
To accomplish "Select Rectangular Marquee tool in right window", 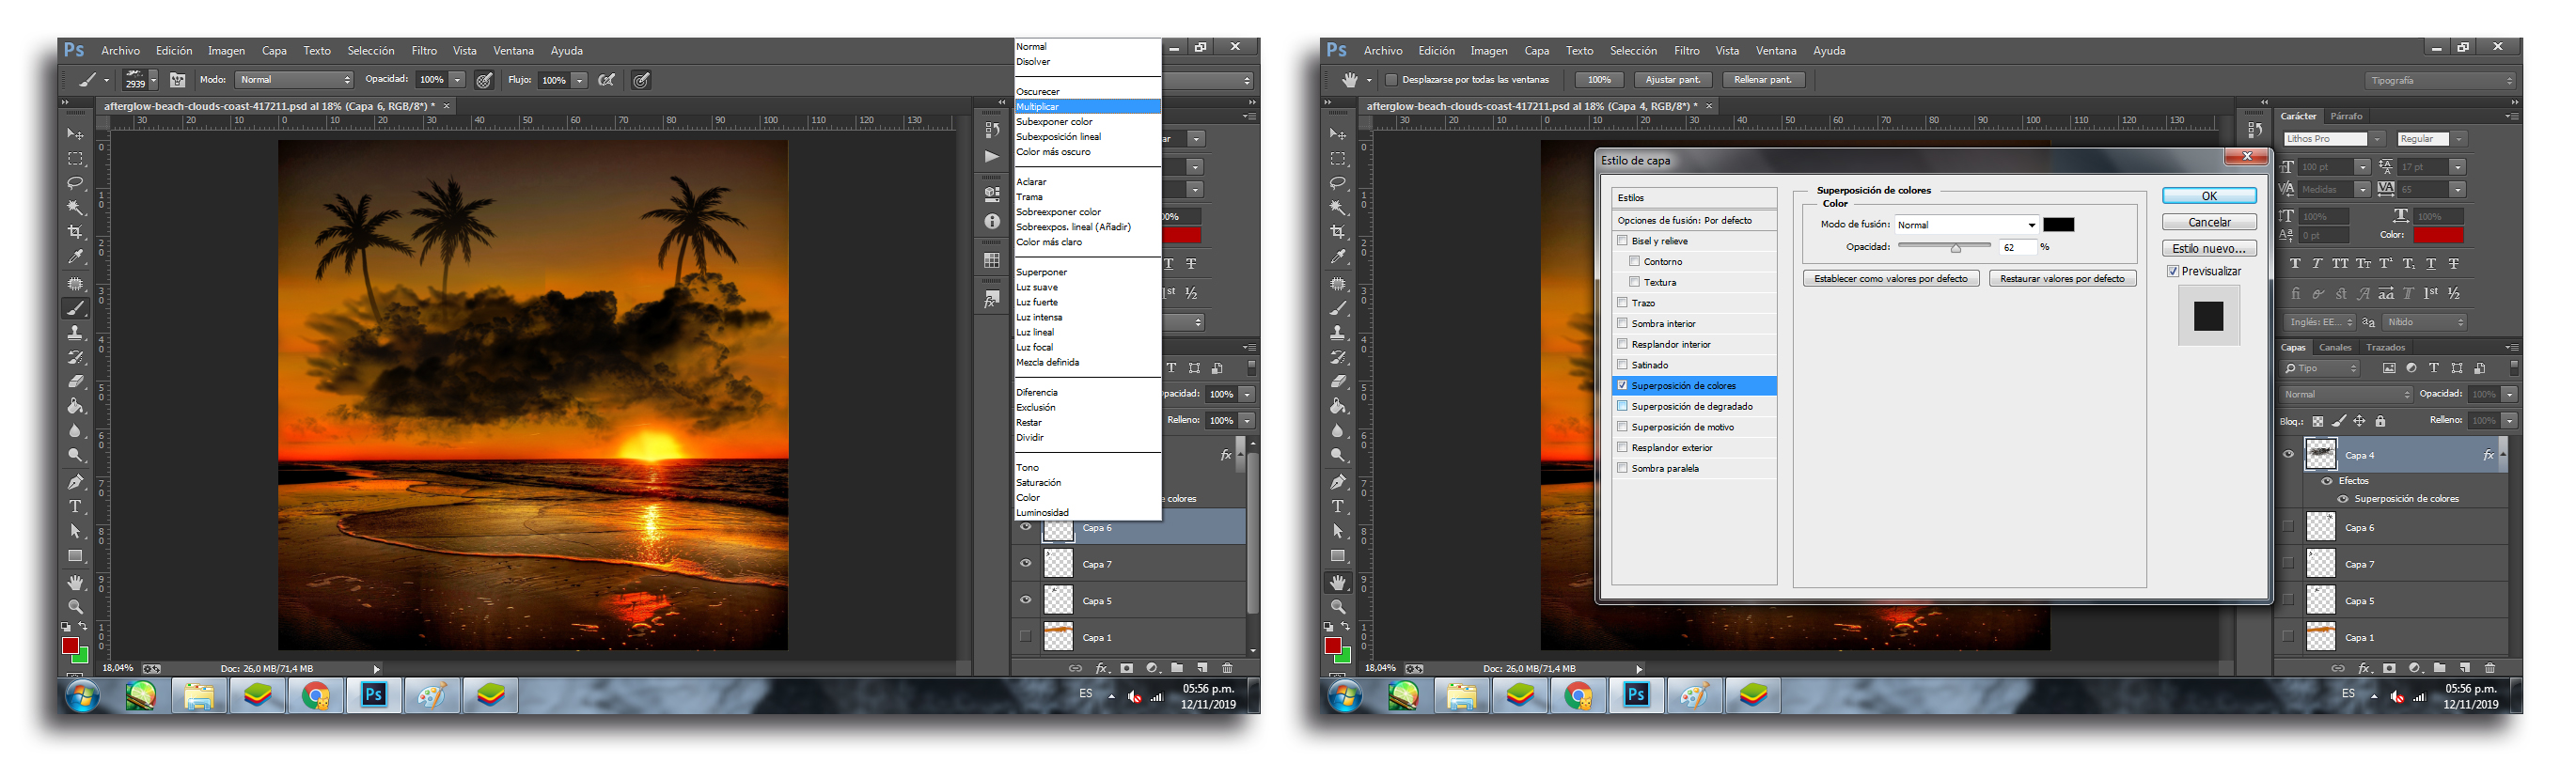I will pyautogui.click(x=1338, y=159).
